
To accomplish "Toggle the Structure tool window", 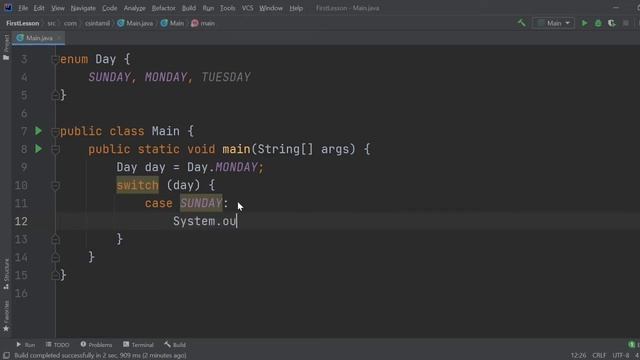I will 6,274.
